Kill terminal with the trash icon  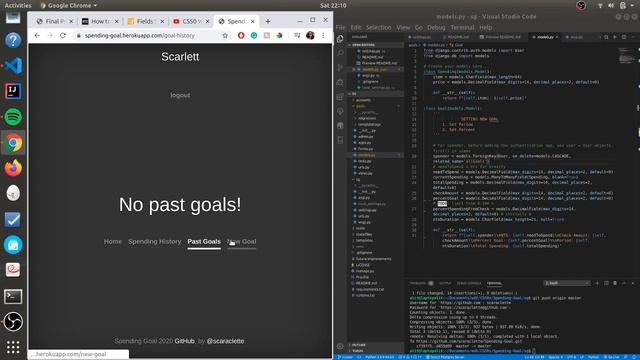[x=615, y=283]
